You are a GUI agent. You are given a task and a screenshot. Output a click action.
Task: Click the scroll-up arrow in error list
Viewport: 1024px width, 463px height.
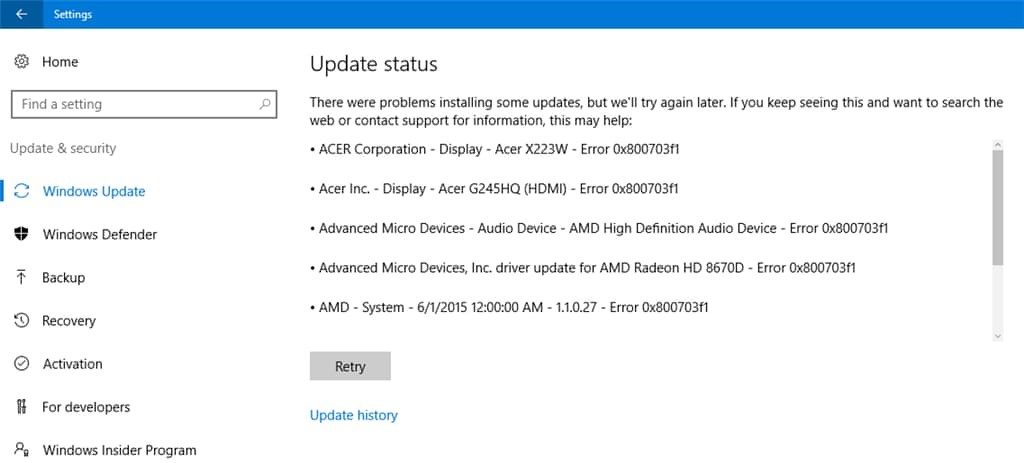[997, 145]
